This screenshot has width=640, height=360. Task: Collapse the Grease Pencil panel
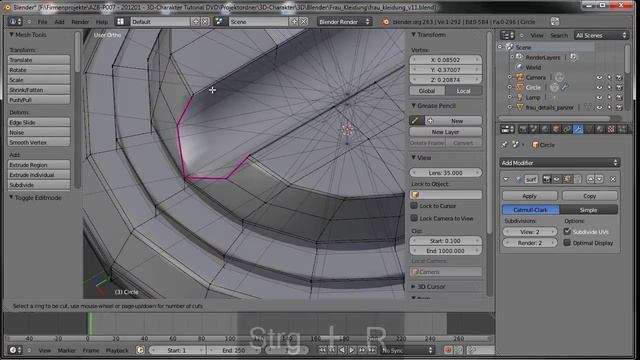point(413,106)
